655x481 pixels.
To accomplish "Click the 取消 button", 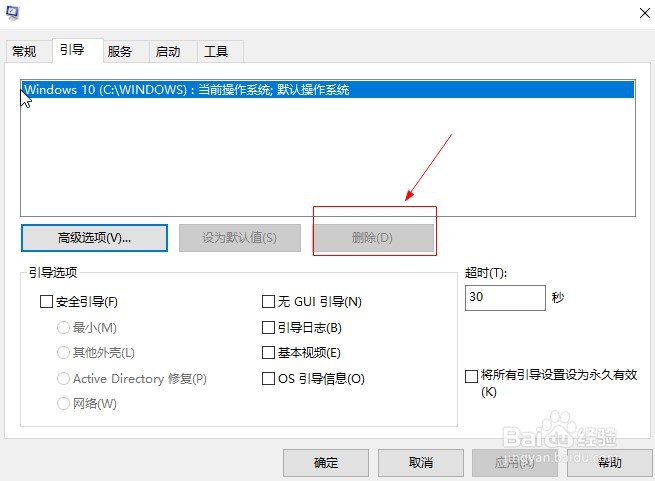I will click(421, 463).
